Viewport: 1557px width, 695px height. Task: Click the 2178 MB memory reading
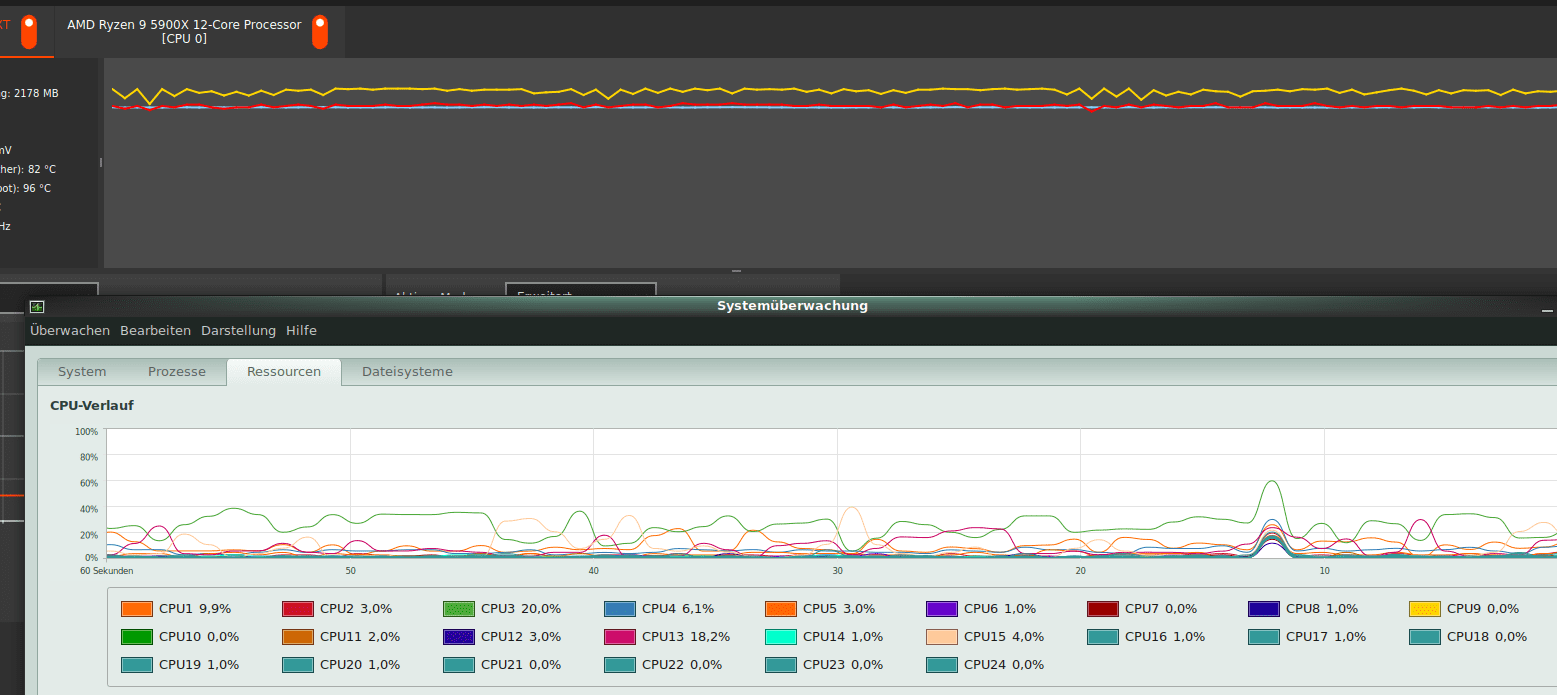click(x=36, y=93)
